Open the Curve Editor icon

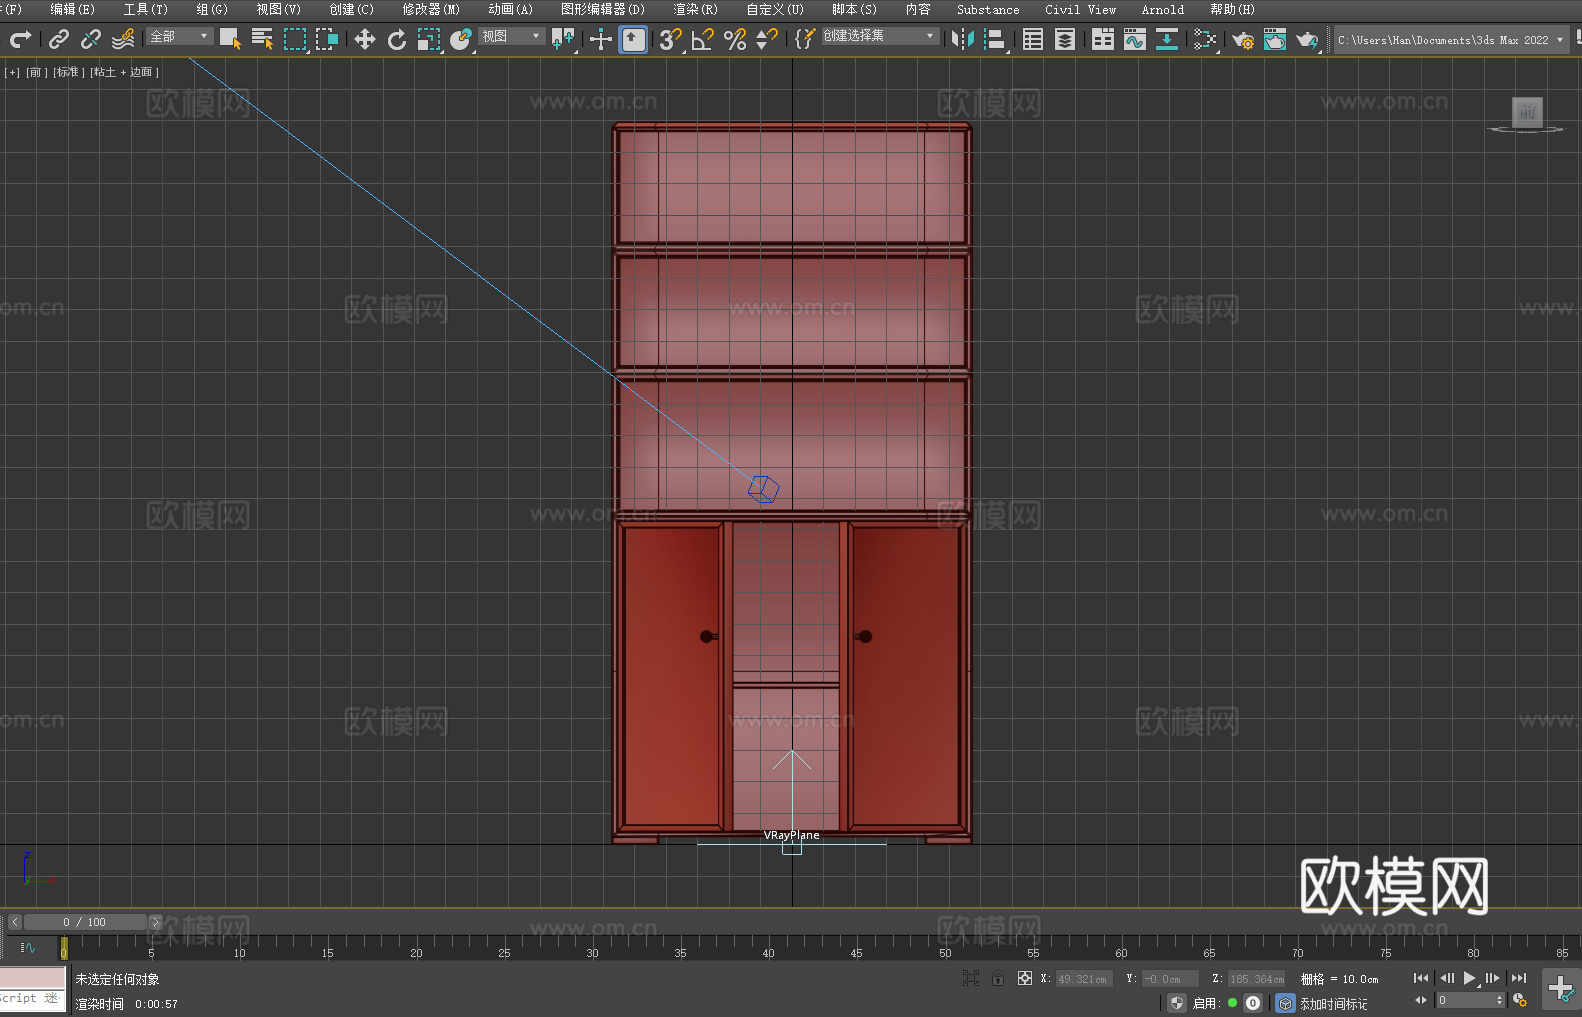[x=1135, y=39]
